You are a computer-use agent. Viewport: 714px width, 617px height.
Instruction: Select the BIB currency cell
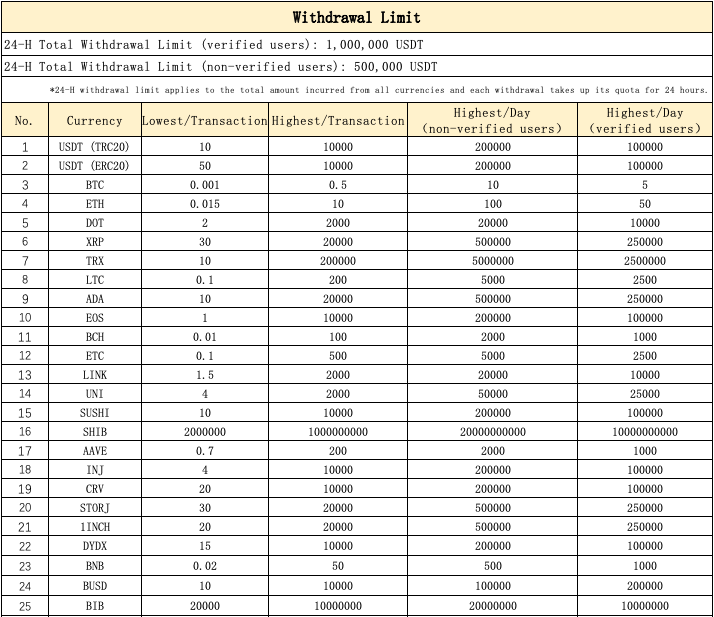tap(94, 604)
